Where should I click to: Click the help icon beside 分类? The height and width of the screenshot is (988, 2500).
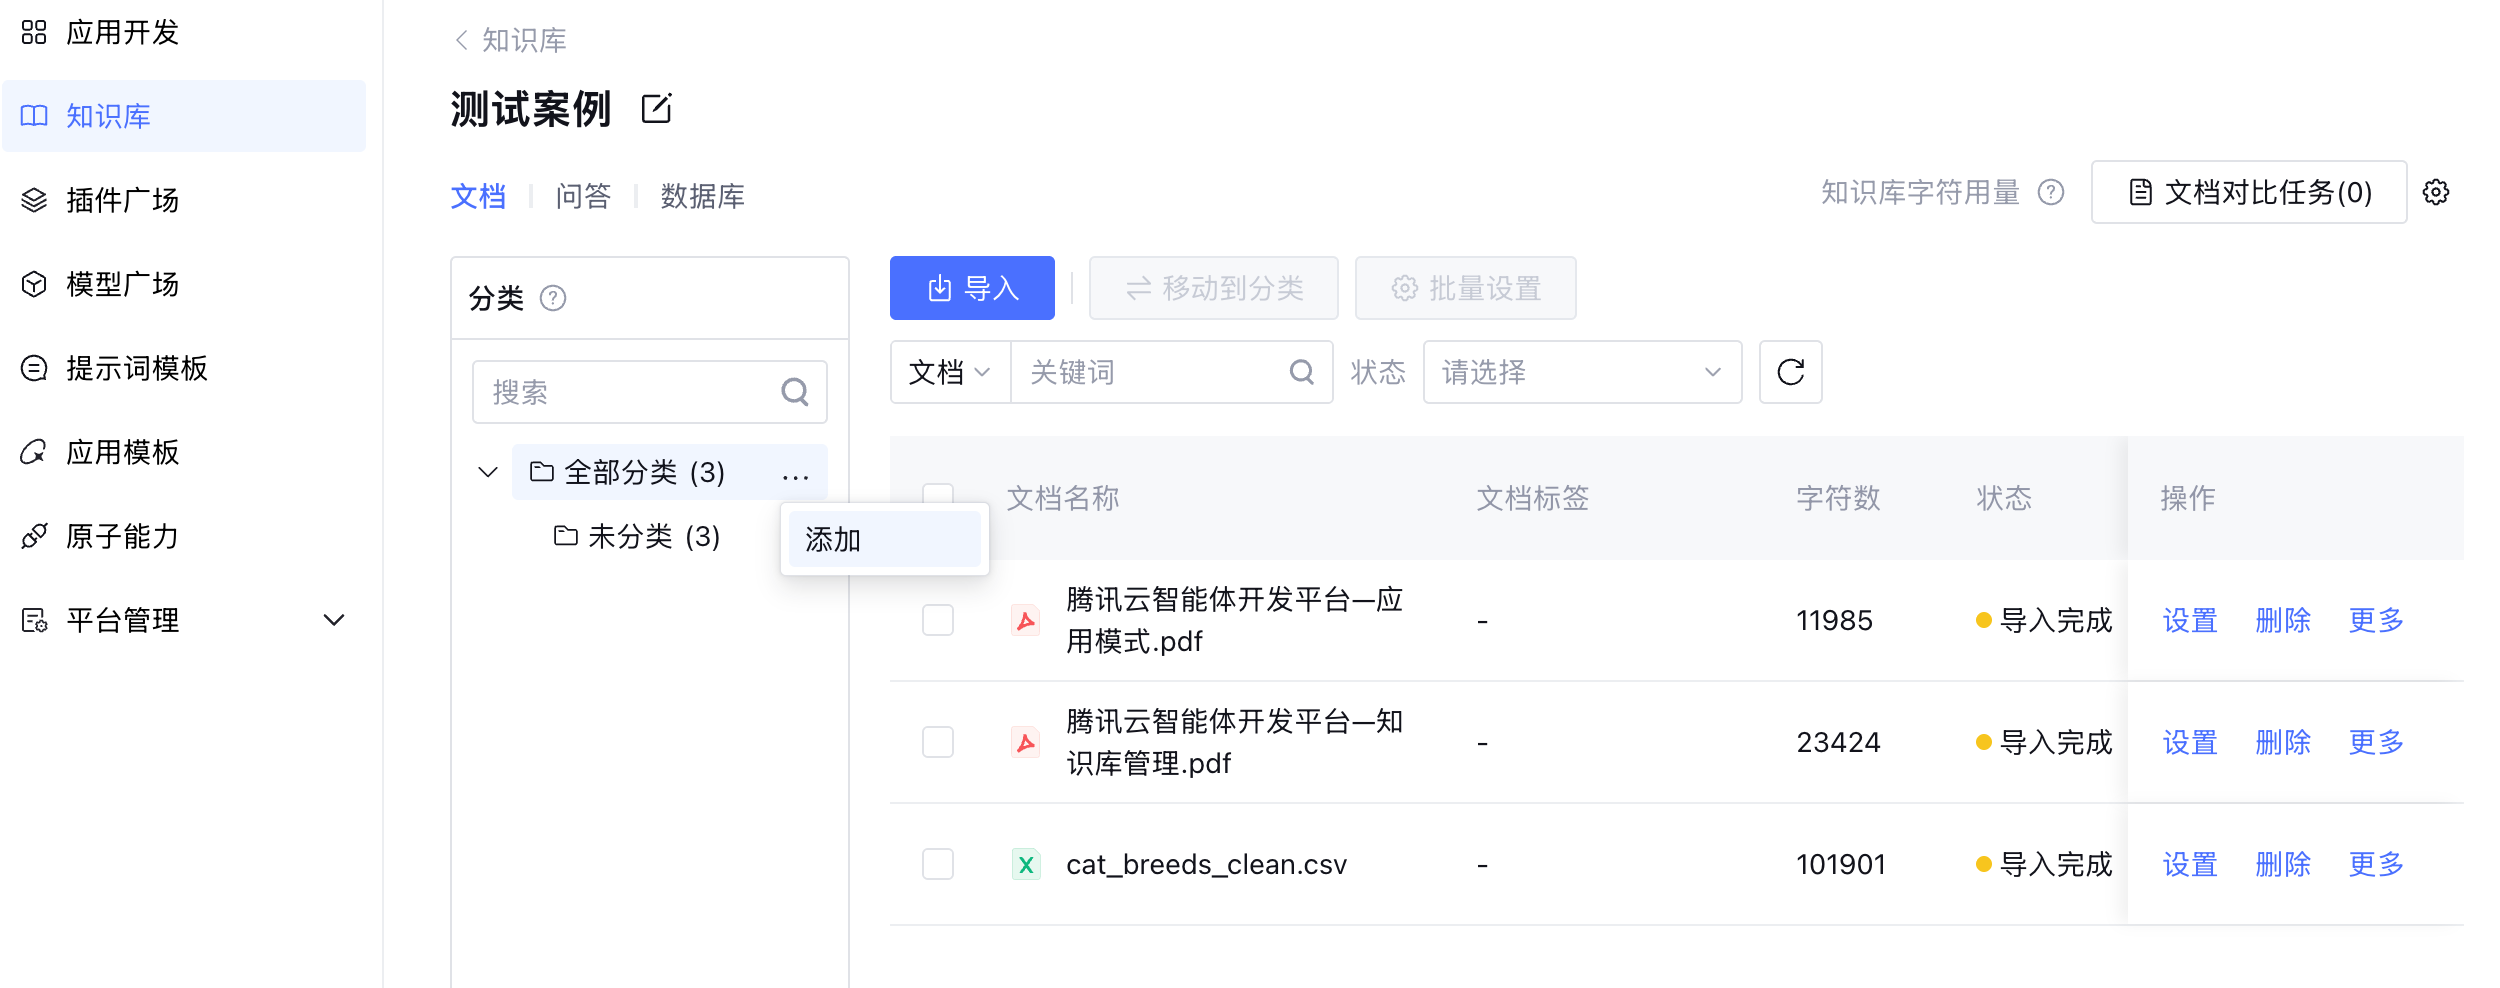(x=553, y=298)
